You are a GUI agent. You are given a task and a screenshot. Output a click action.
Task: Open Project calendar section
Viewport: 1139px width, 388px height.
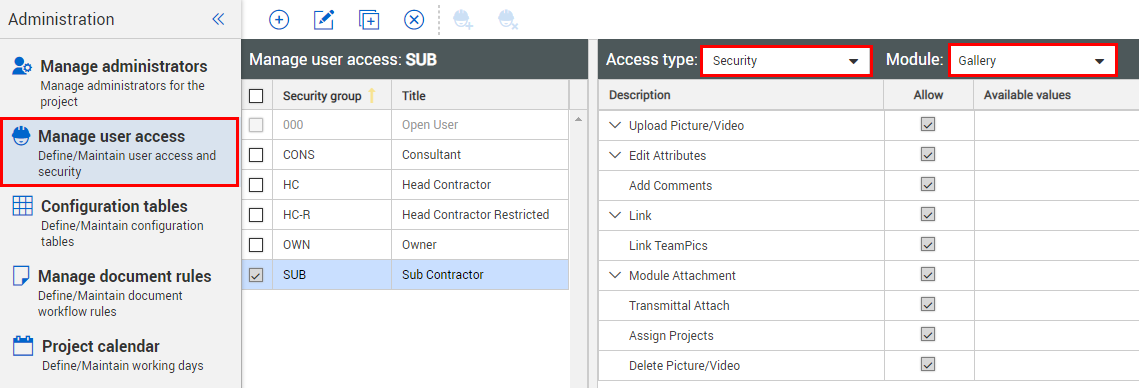coord(120,354)
